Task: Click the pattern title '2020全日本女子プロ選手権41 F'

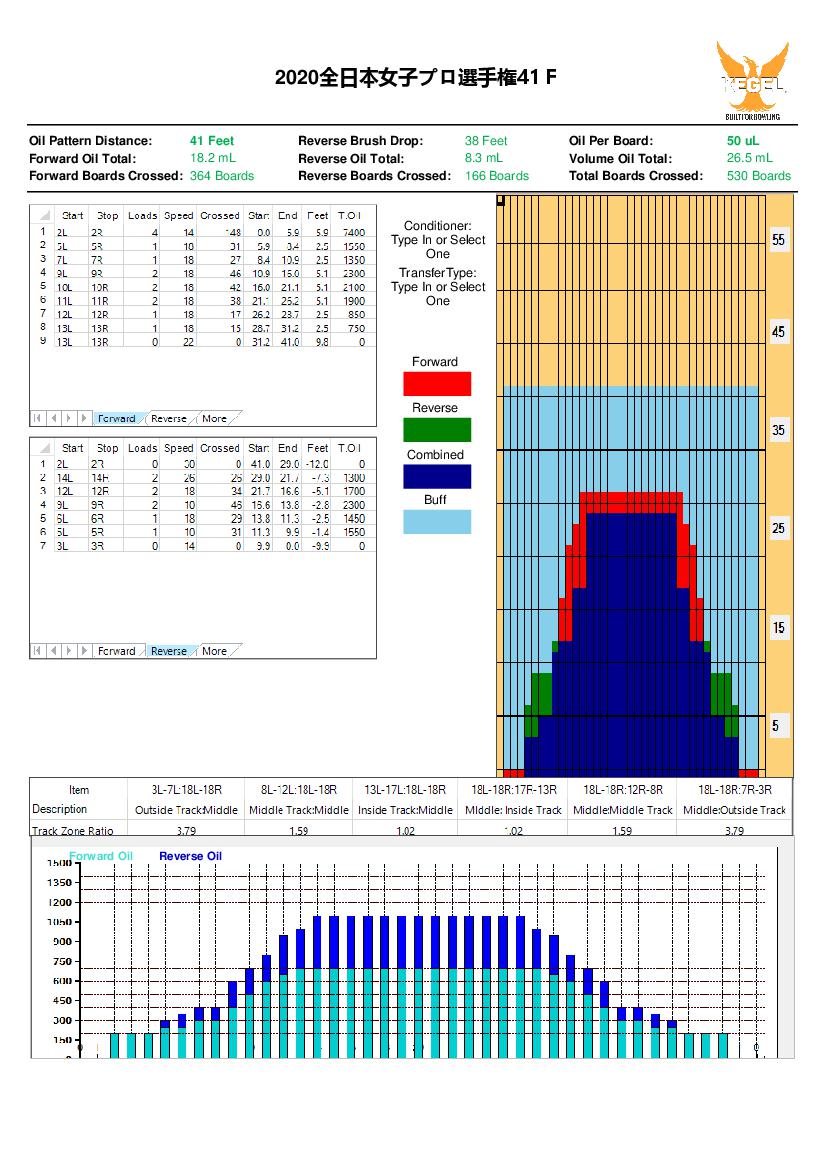Action: pyautogui.click(x=415, y=77)
